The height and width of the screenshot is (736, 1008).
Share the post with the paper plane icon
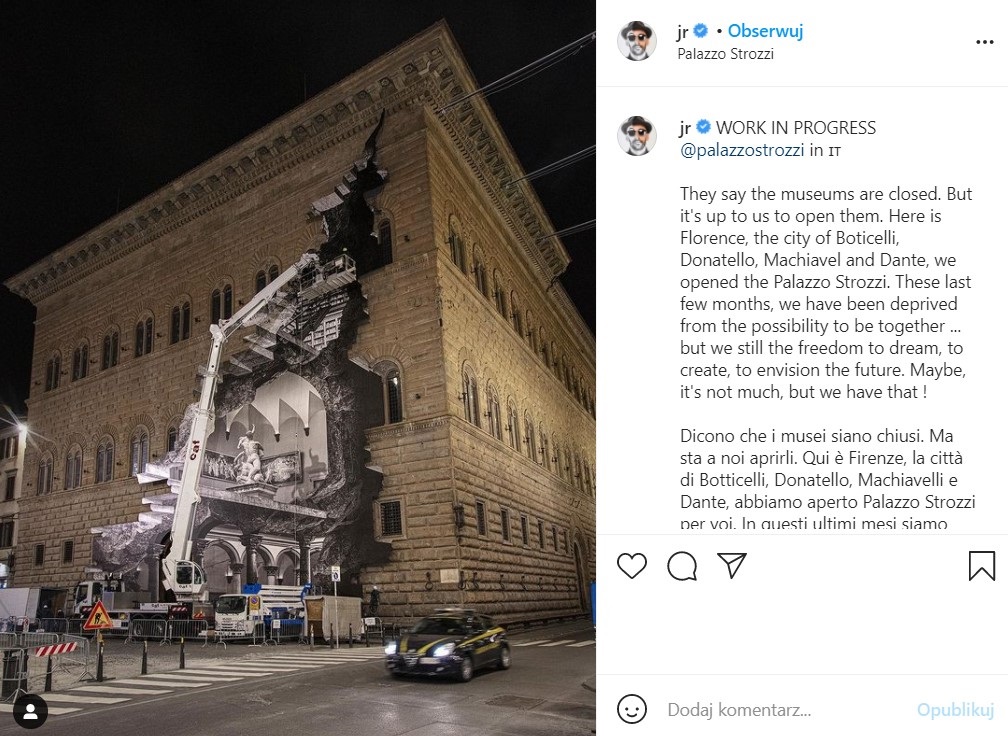coord(732,565)
